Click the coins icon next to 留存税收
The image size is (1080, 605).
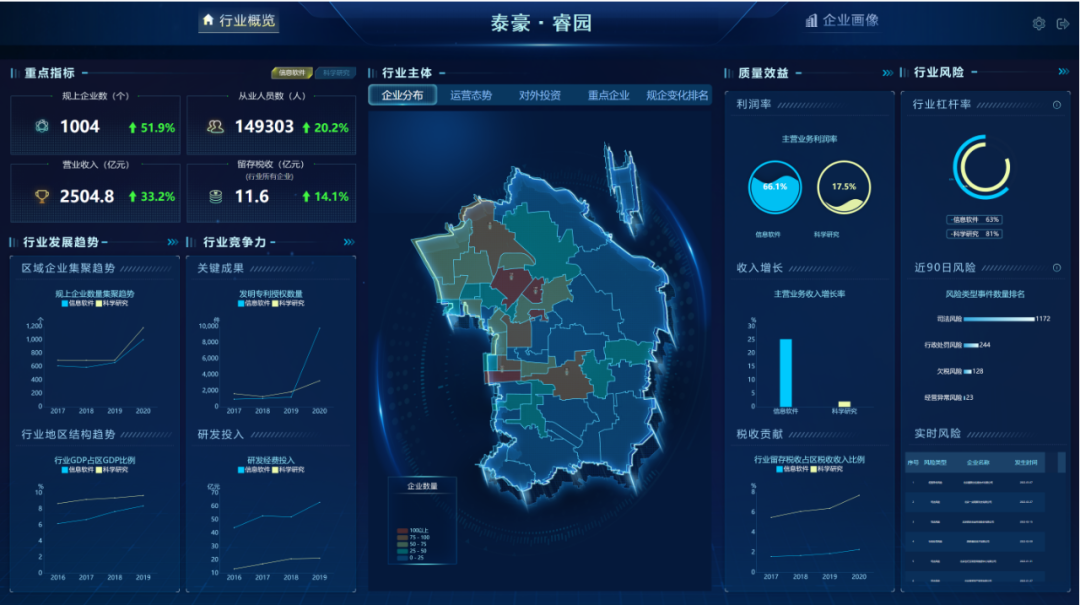coord(214,194)
